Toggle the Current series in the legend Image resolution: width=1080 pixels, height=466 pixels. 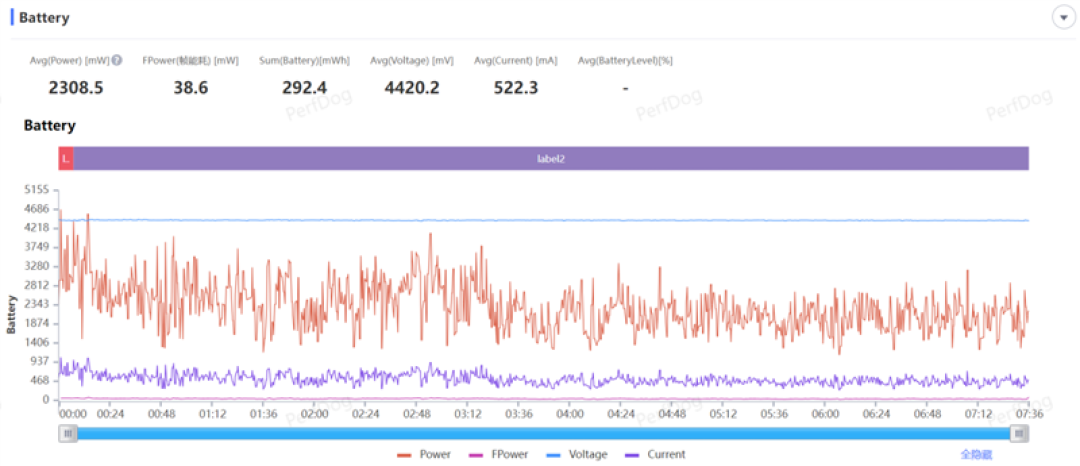coord(654,454)
